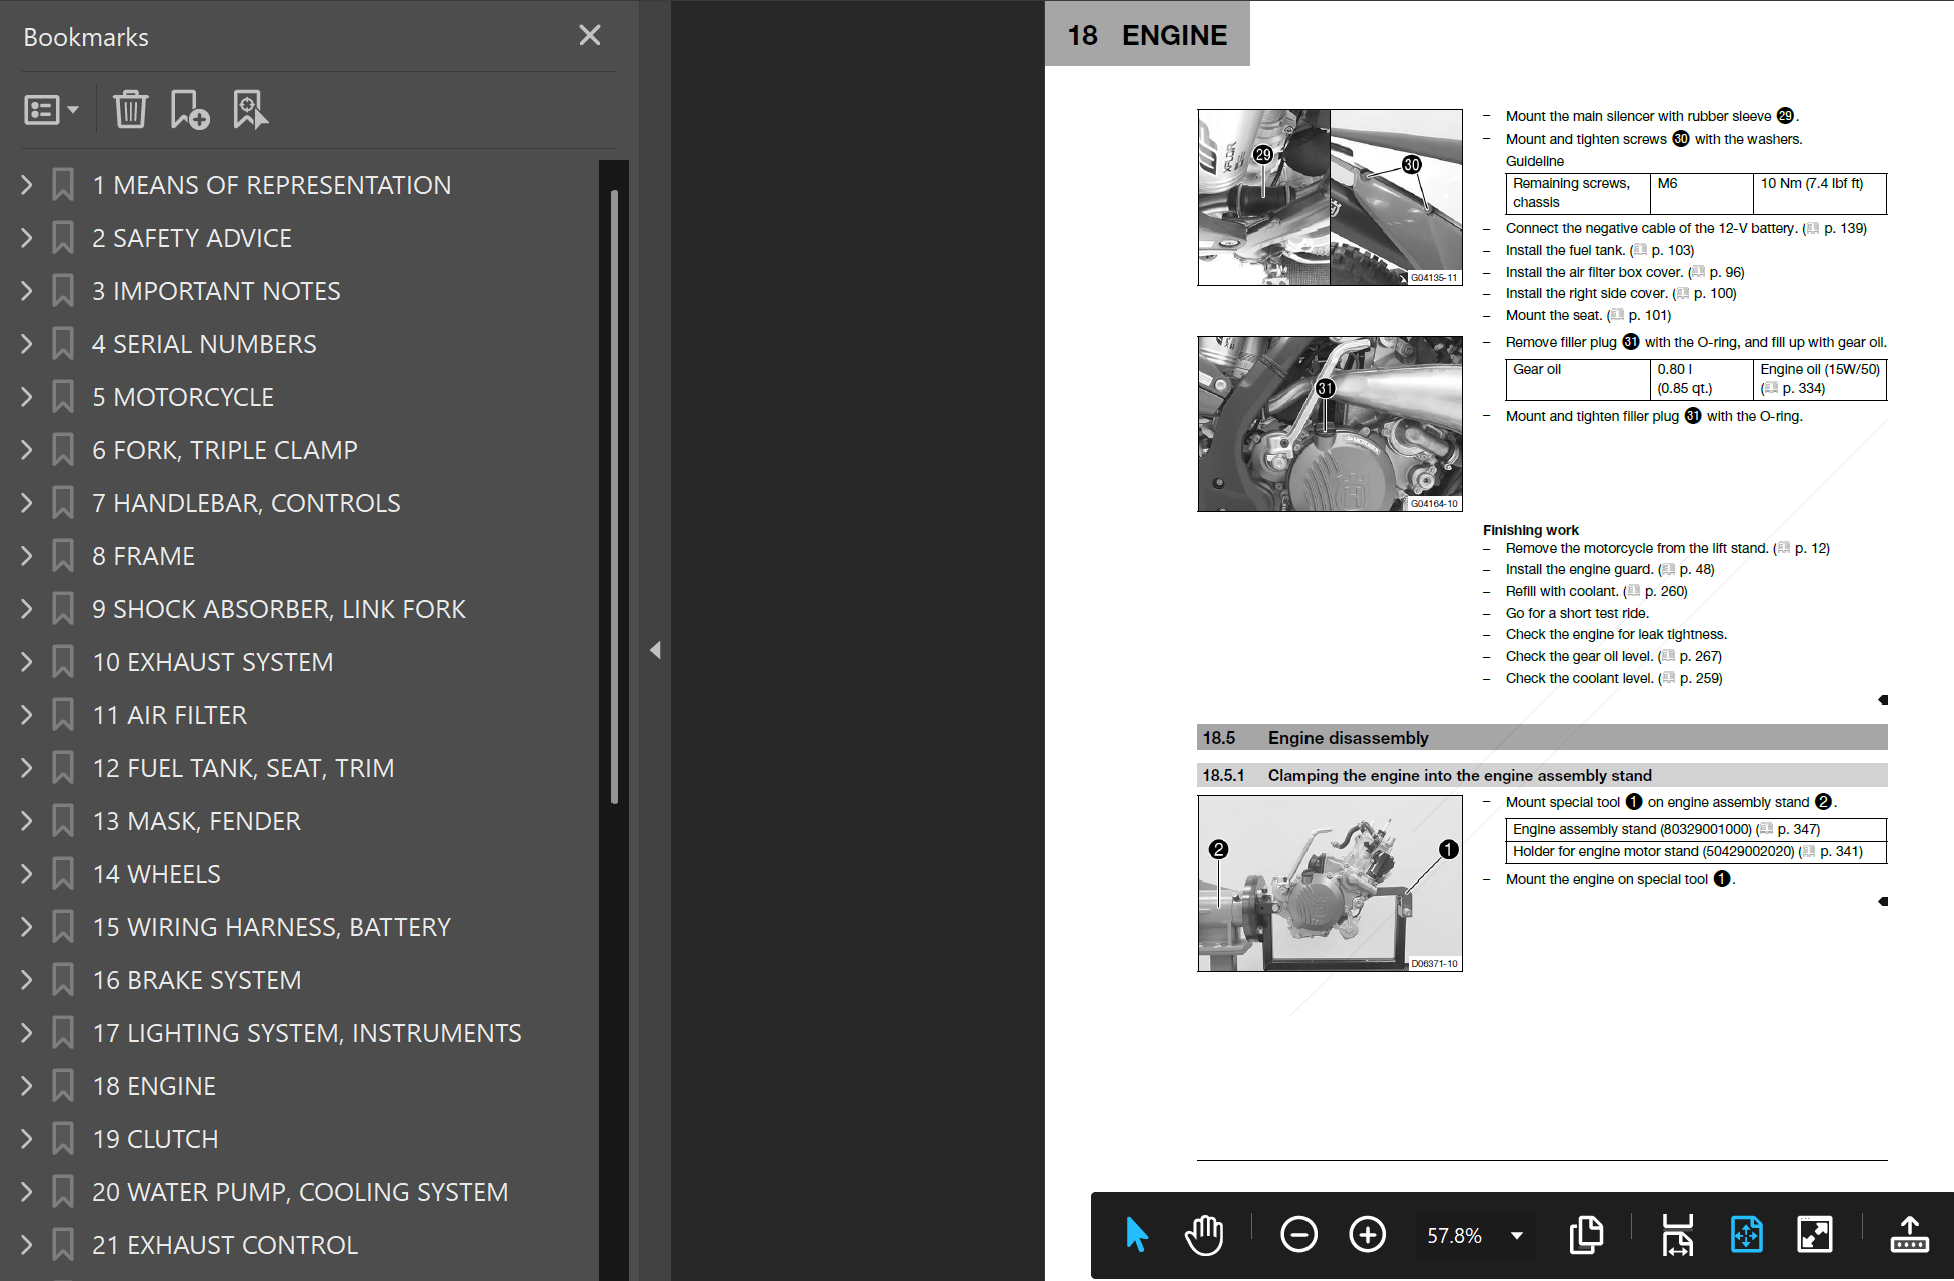The height and width of the screenshot is (1281, 1954).
Task: Jump to 13 MASK, FENDER bookmark
Action: (197, 821)
